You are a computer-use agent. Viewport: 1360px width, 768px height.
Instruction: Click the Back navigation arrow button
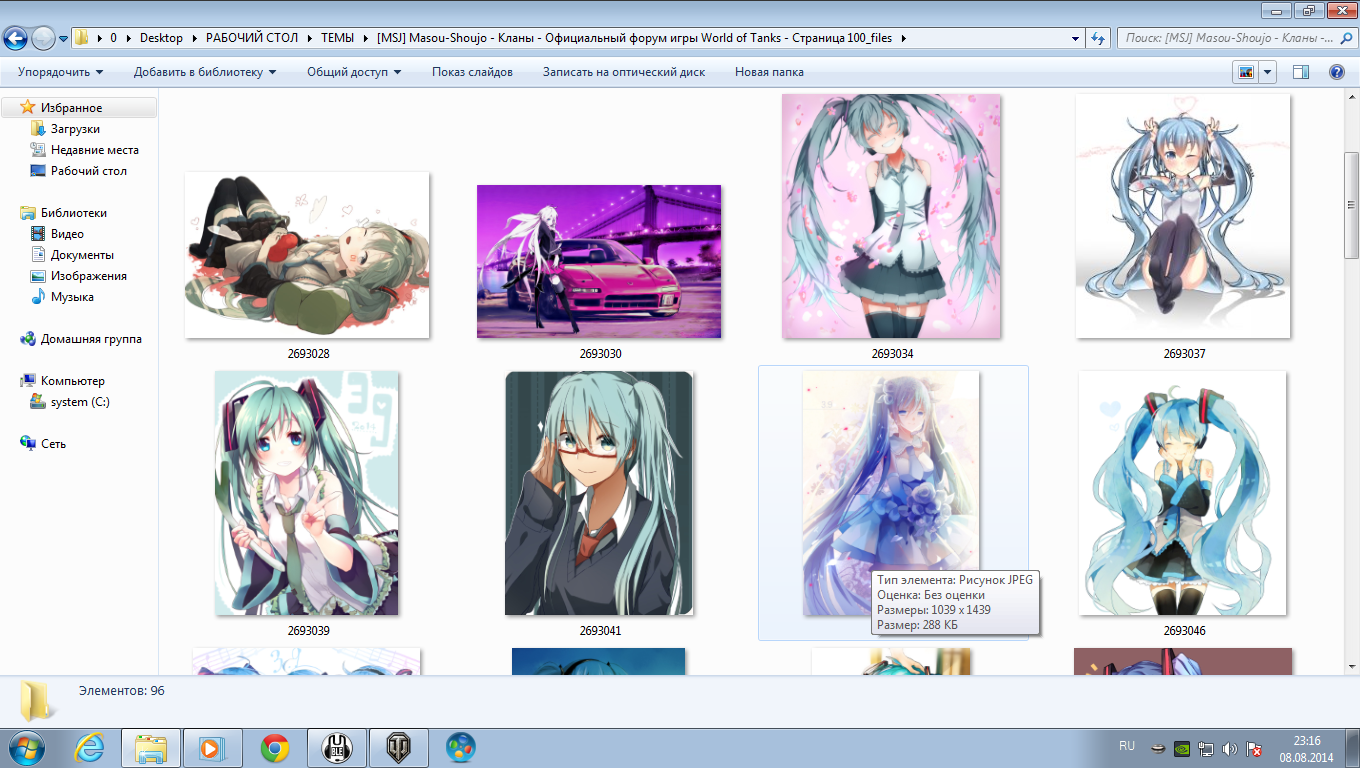[x=15, y=38]
